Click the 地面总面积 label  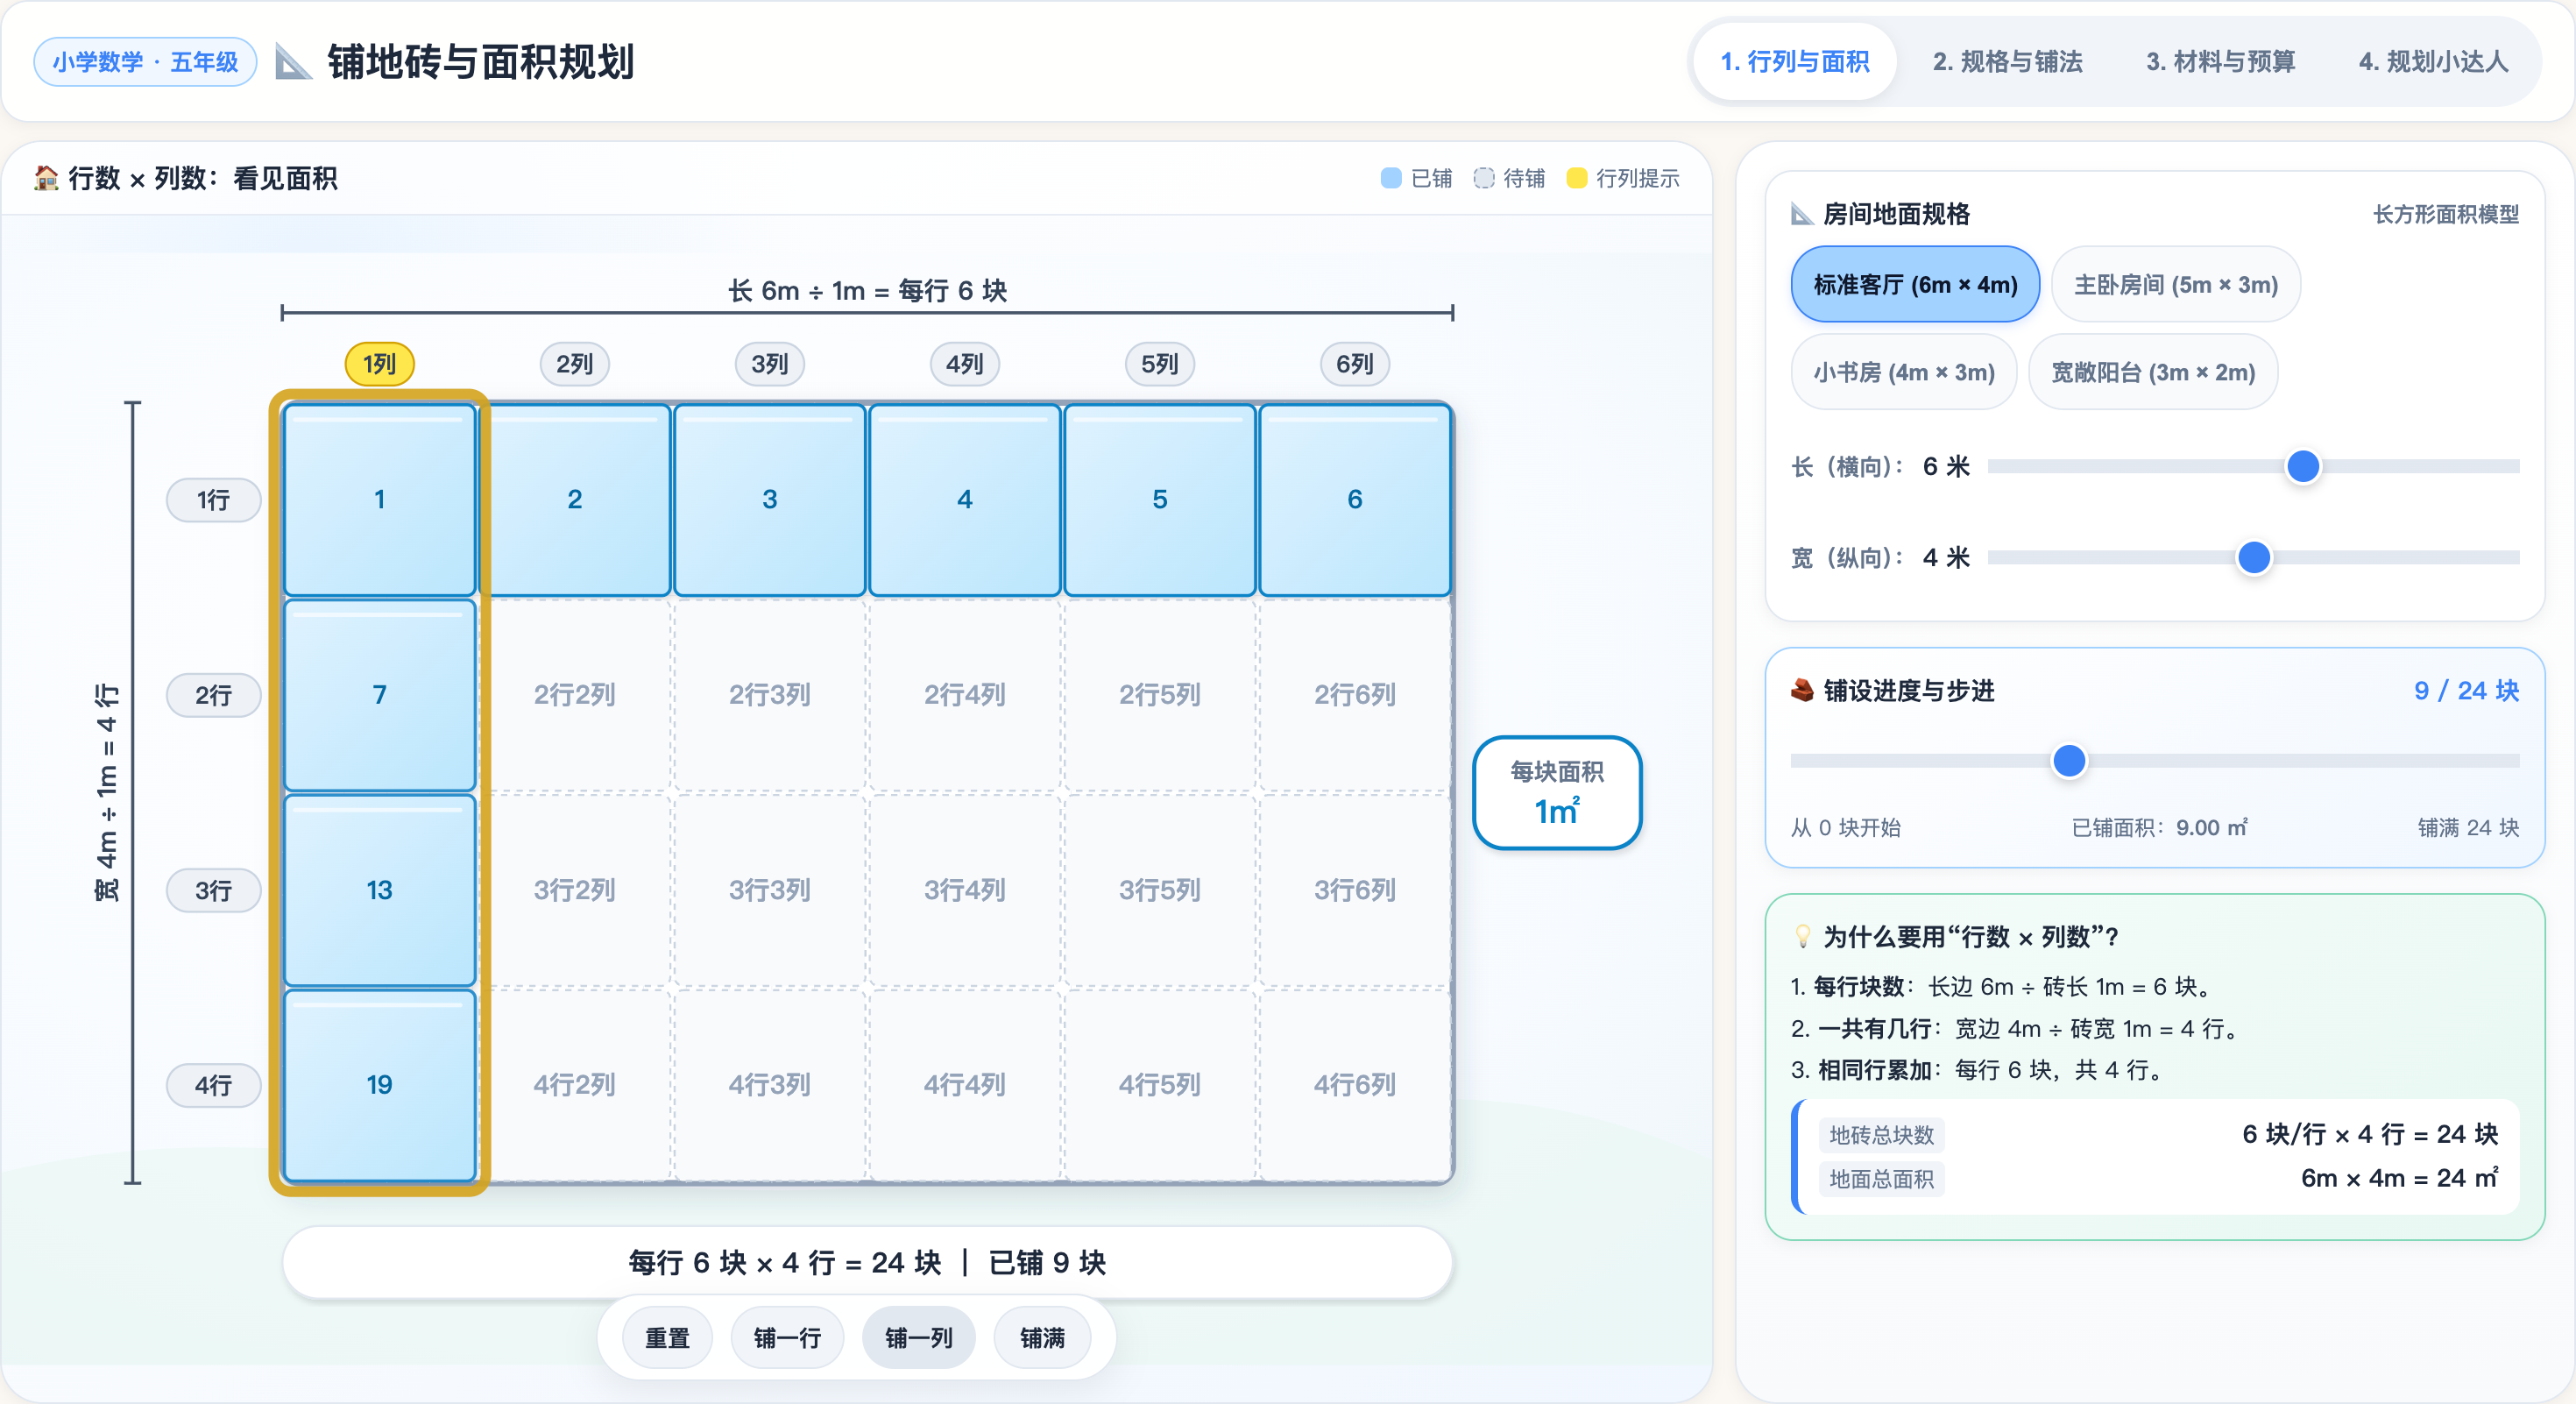[x=1881, y=1179]
